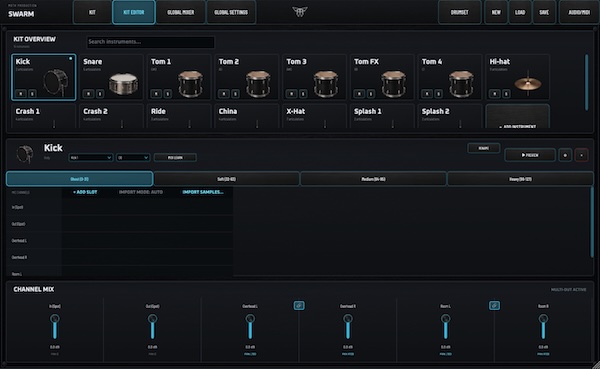Solo the Snare instrument
Image resolution: width=600 pixels, height=369 pixels.
pyautogui.click(x=100, y=93)
